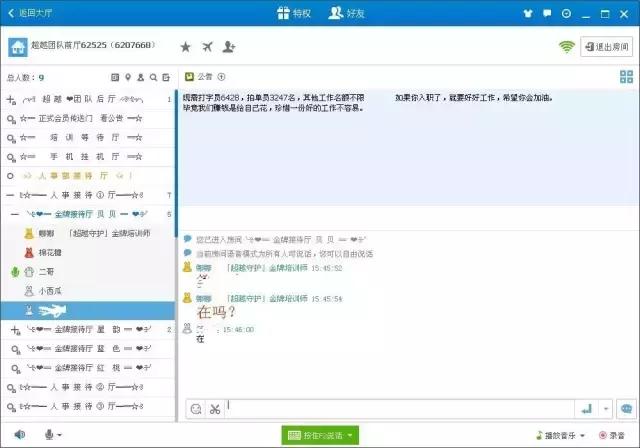
Task: Expand the 超越团队后厅 channel
Action: click(x=11, y=100)
